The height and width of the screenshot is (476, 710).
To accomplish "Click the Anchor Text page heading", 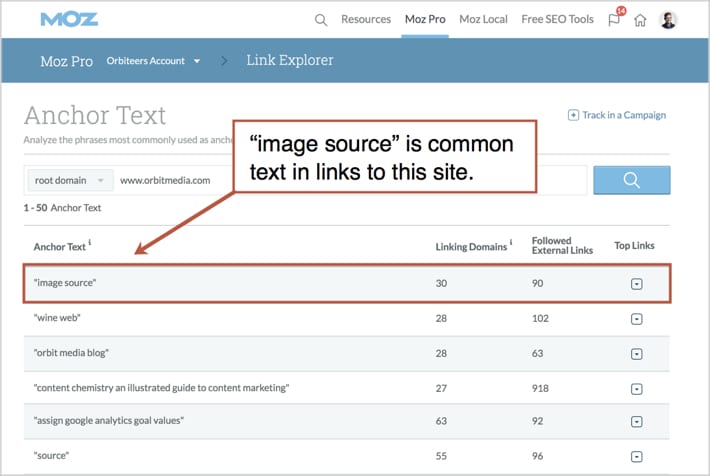I will (95, 115).
